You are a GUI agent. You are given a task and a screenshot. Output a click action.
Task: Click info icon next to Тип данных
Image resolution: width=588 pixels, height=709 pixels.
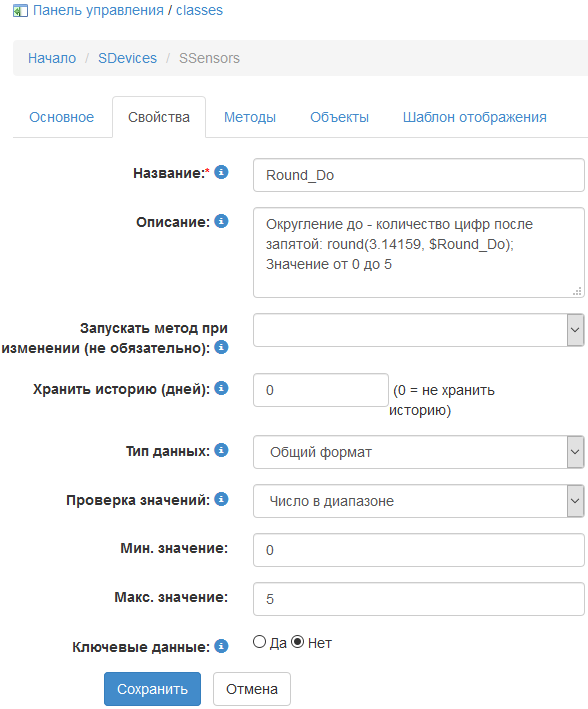[x=221, y=450]
